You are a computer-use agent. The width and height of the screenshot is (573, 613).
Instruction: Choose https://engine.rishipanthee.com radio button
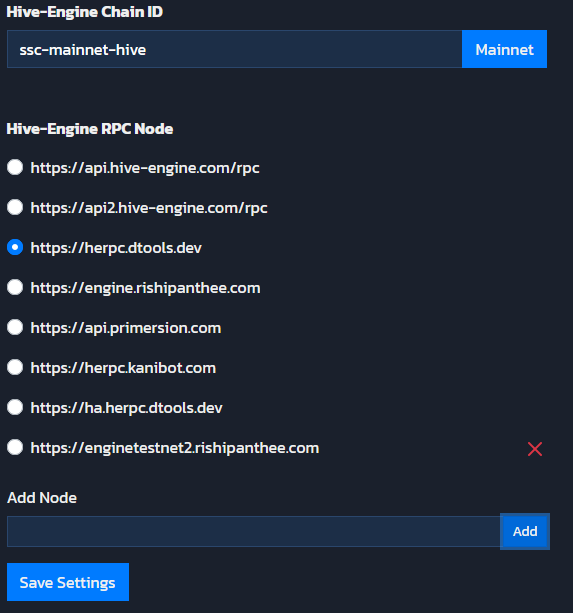pyautogui.click(x=15, y=287)
